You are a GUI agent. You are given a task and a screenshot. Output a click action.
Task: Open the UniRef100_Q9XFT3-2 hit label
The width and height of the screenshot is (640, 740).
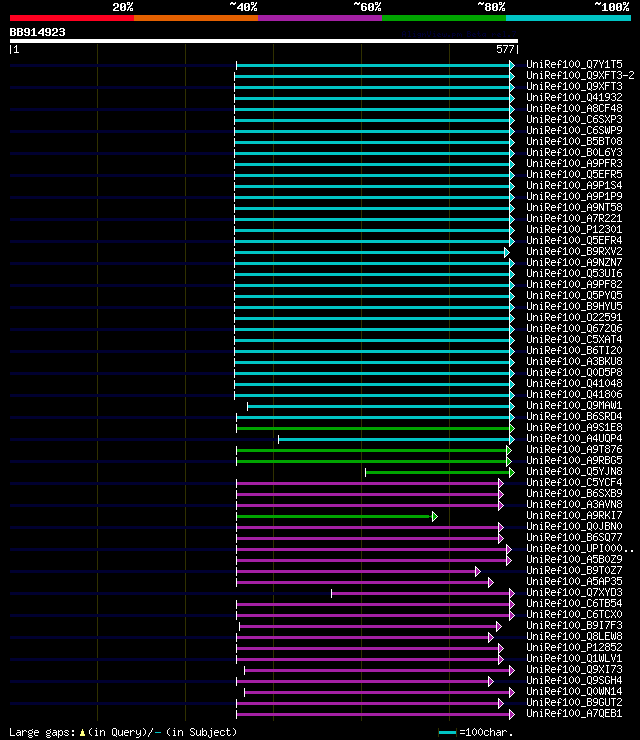point(580,75)
